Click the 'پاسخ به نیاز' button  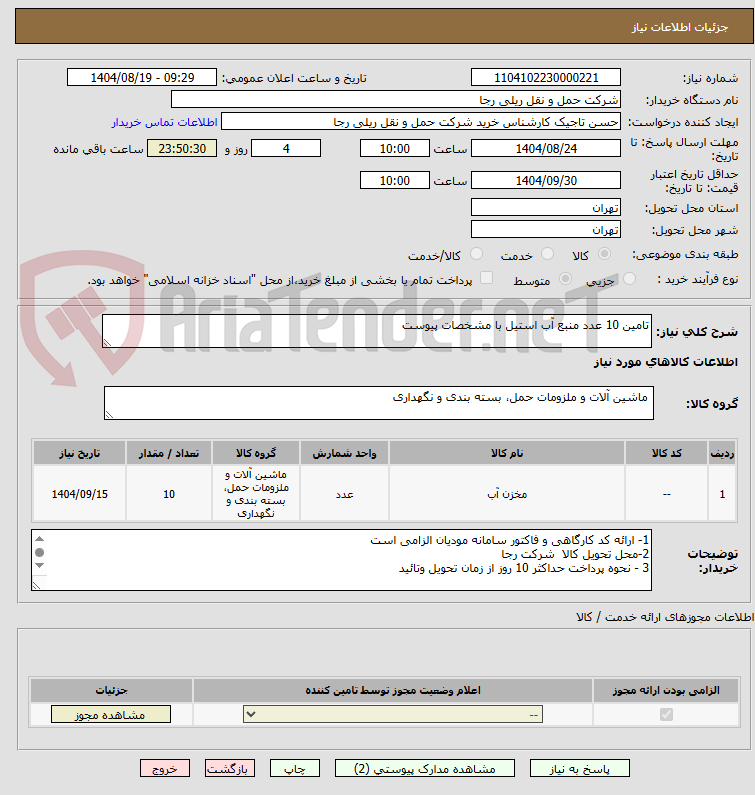click(580, 769)
